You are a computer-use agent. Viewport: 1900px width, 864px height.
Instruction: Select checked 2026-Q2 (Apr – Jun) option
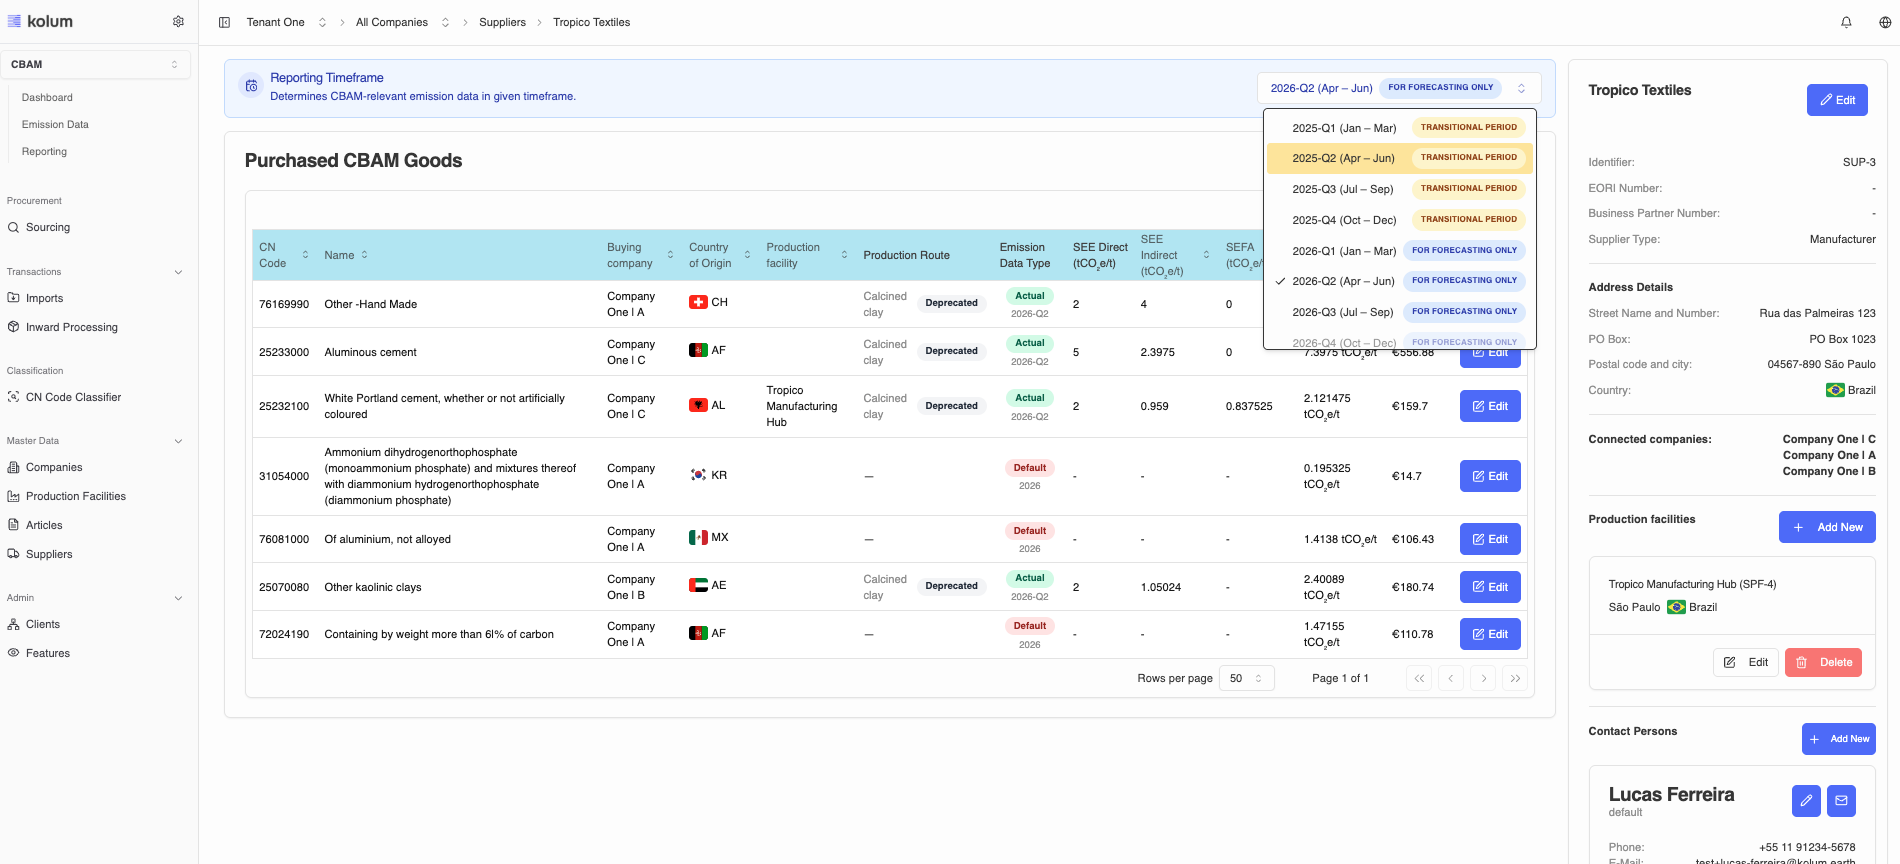[1400, 281]
